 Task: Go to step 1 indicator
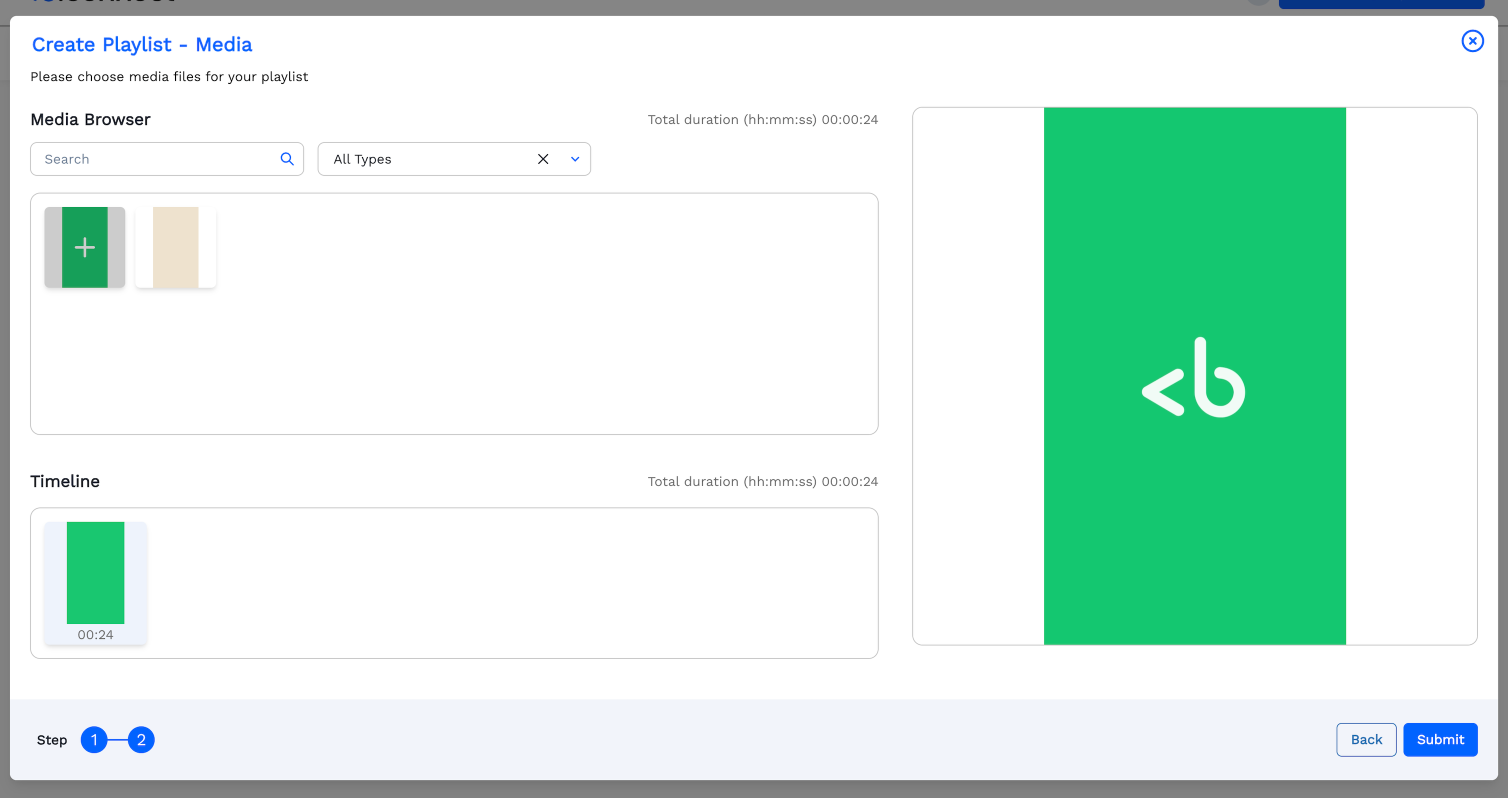(94, 740)
